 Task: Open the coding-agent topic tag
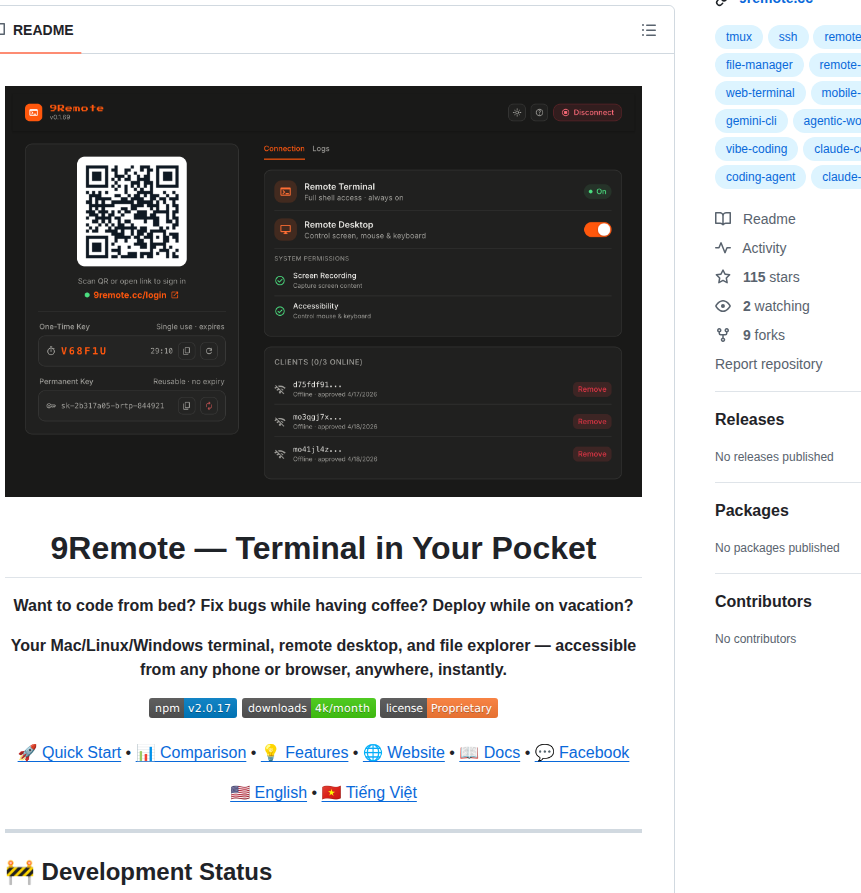point(760,177)
